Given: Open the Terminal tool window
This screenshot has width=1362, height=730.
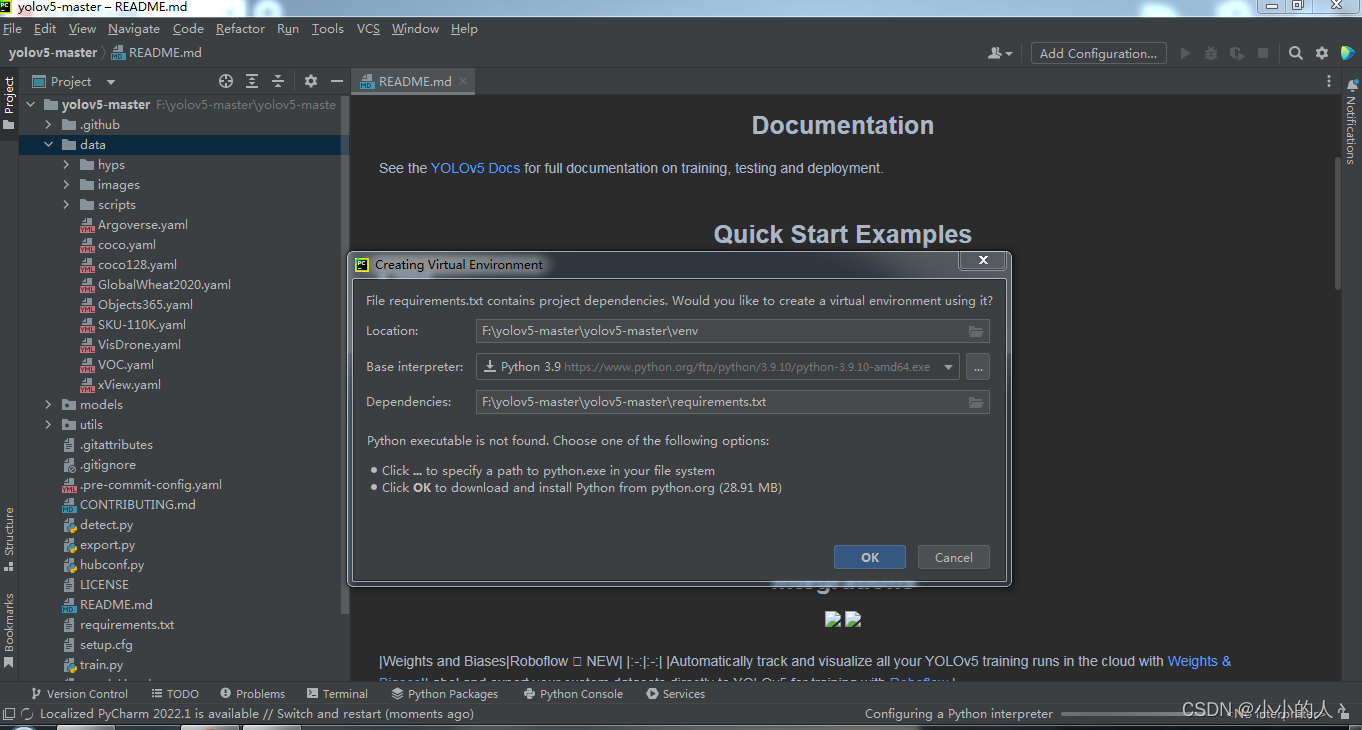Looking at the screenshot, I should pyautogui.click(x=337, y=693).
